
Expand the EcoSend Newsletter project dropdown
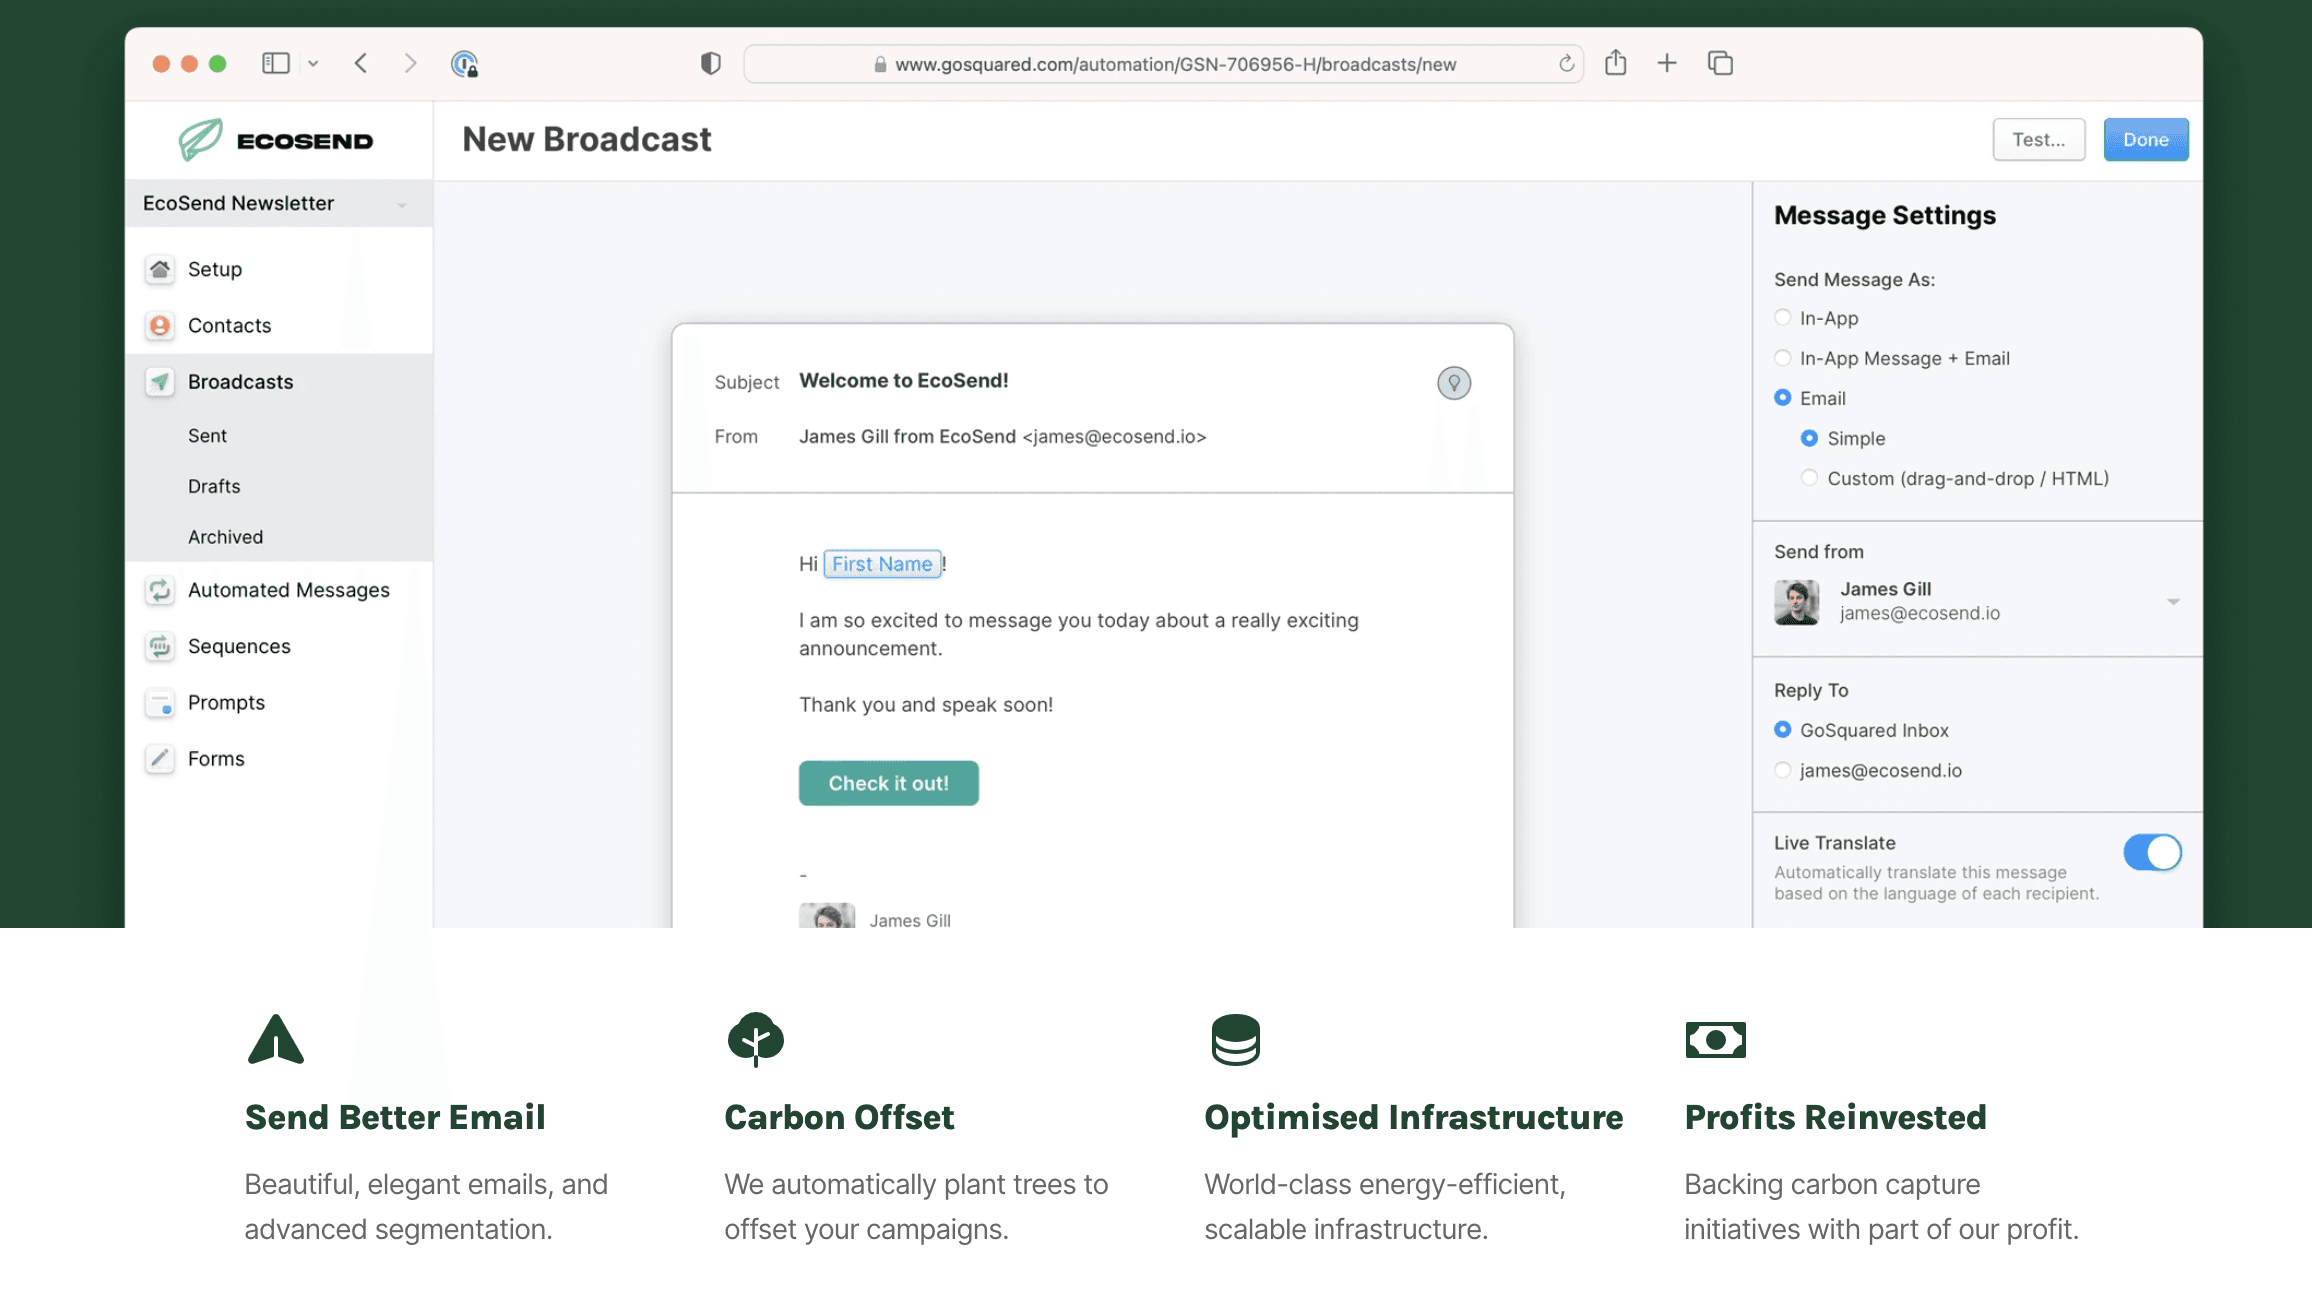click(x=402, y=204)
